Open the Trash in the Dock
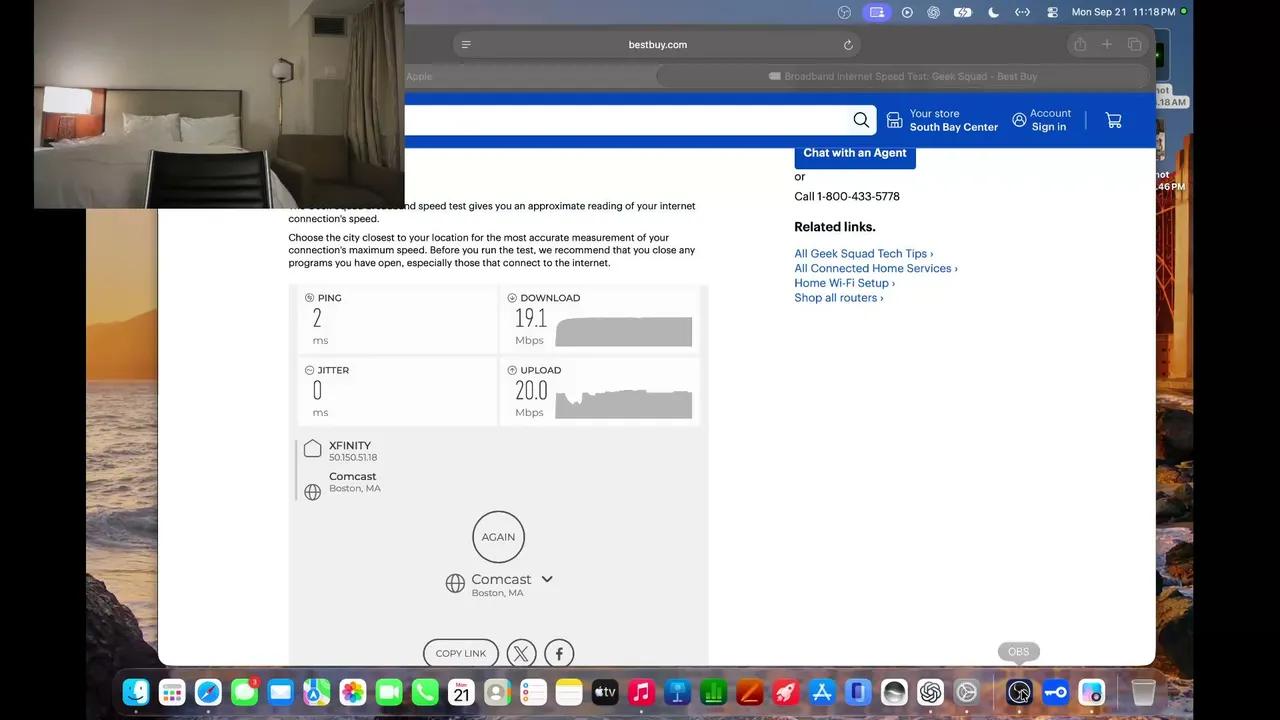Viewport: 1280px width, 720px height. tap(1143, 692)
